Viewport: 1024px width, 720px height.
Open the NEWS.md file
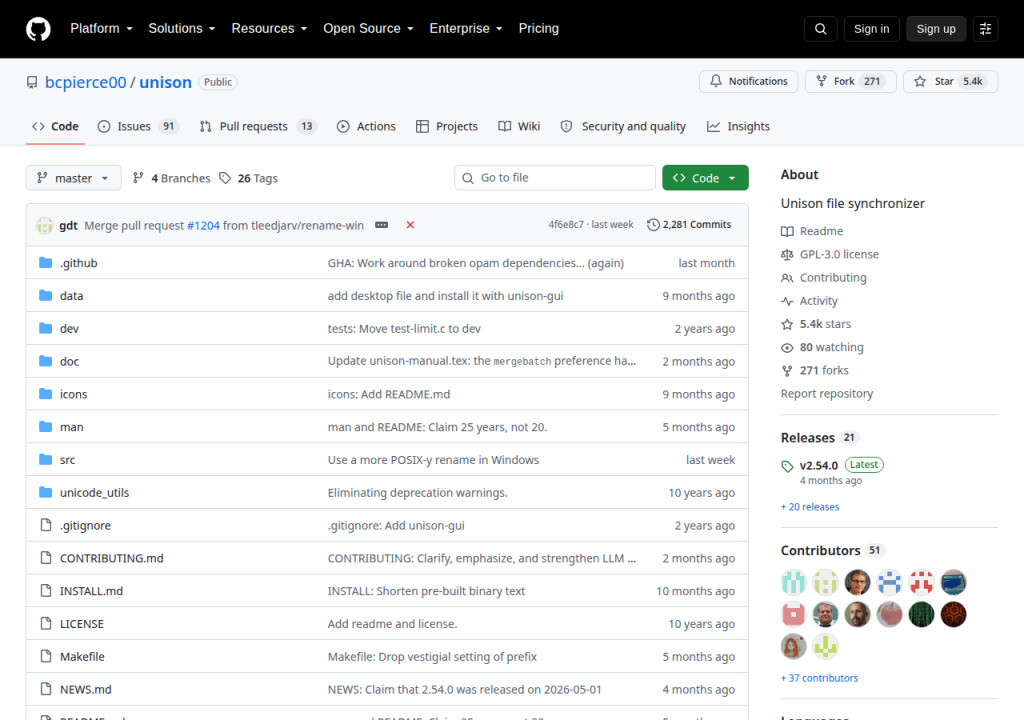point(86,689)
